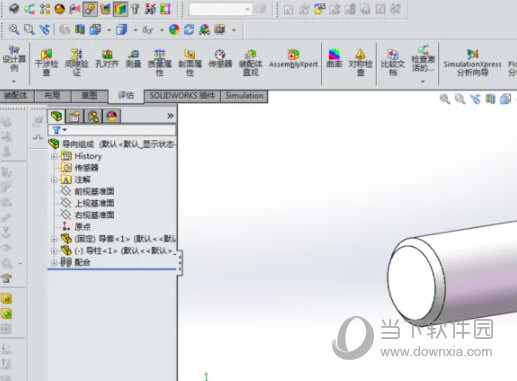Open View Orientation dropdown arrow
Screen dimensions: 517x381
point(109,30)
